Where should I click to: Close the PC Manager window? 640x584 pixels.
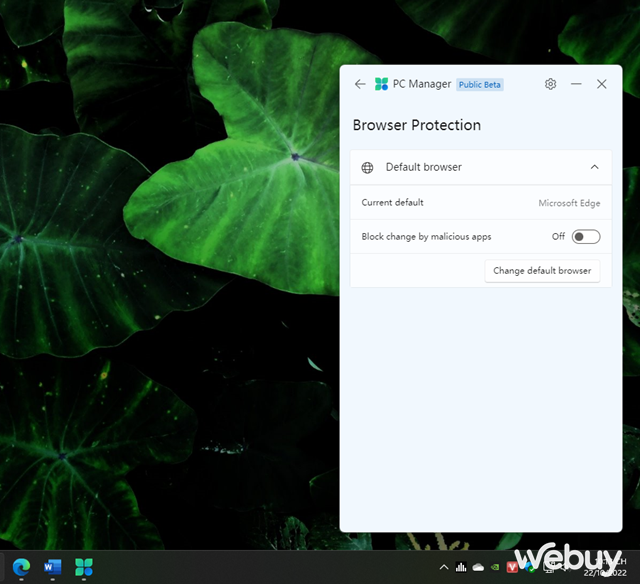tap(601, 84)
